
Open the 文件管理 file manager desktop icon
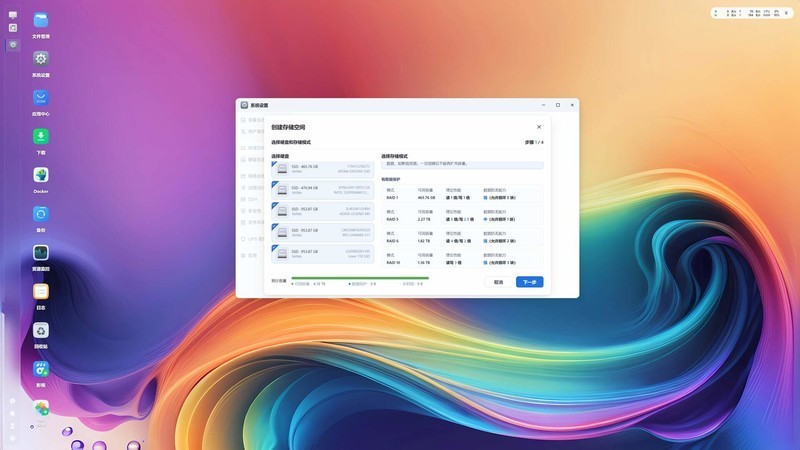(41, 20)
